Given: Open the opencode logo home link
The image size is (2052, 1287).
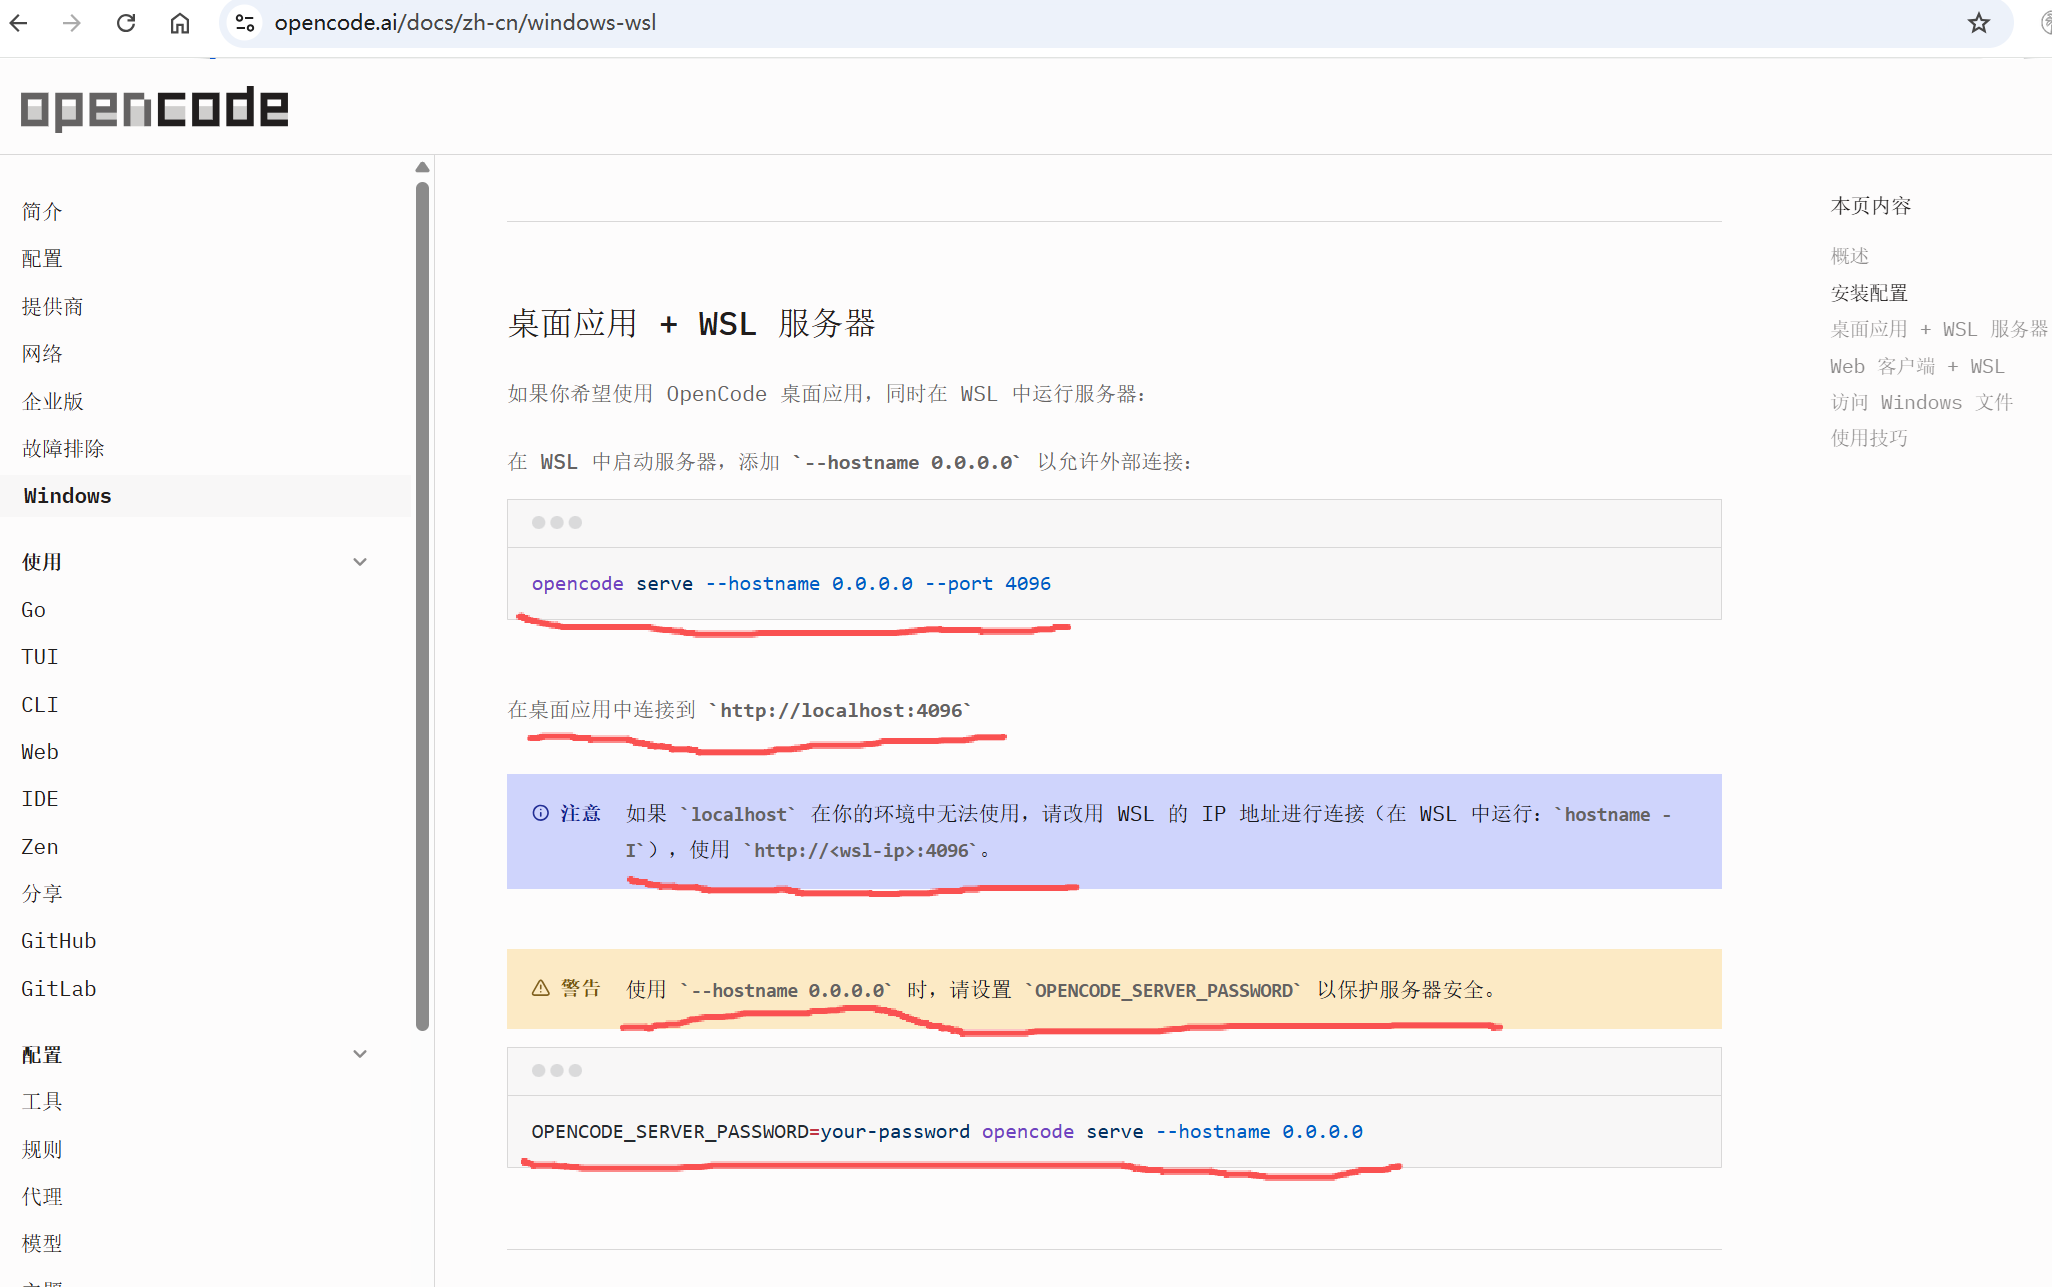Looking at the screenshot, I should tap(155, 108).
